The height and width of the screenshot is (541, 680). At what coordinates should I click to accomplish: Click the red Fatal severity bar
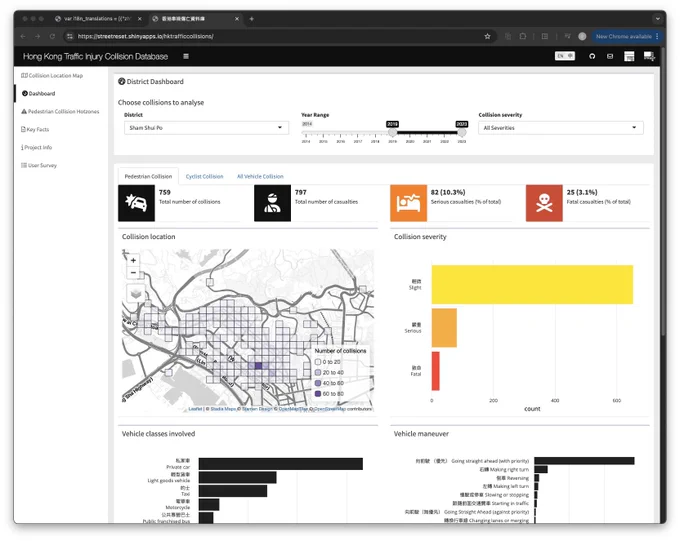pyautogui.click(x=435, y=371)
